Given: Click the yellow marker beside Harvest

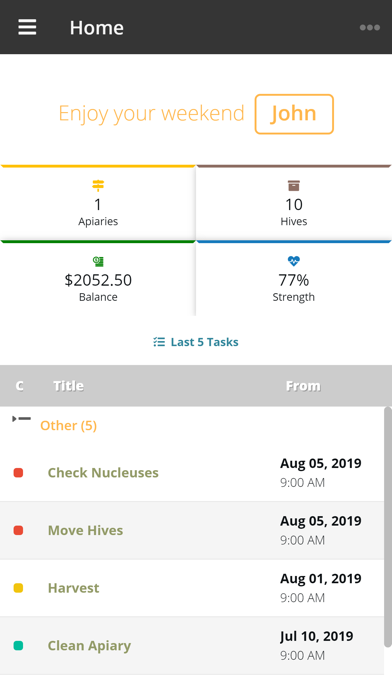Looking at the screenshot, I should (x=18, y=588).
